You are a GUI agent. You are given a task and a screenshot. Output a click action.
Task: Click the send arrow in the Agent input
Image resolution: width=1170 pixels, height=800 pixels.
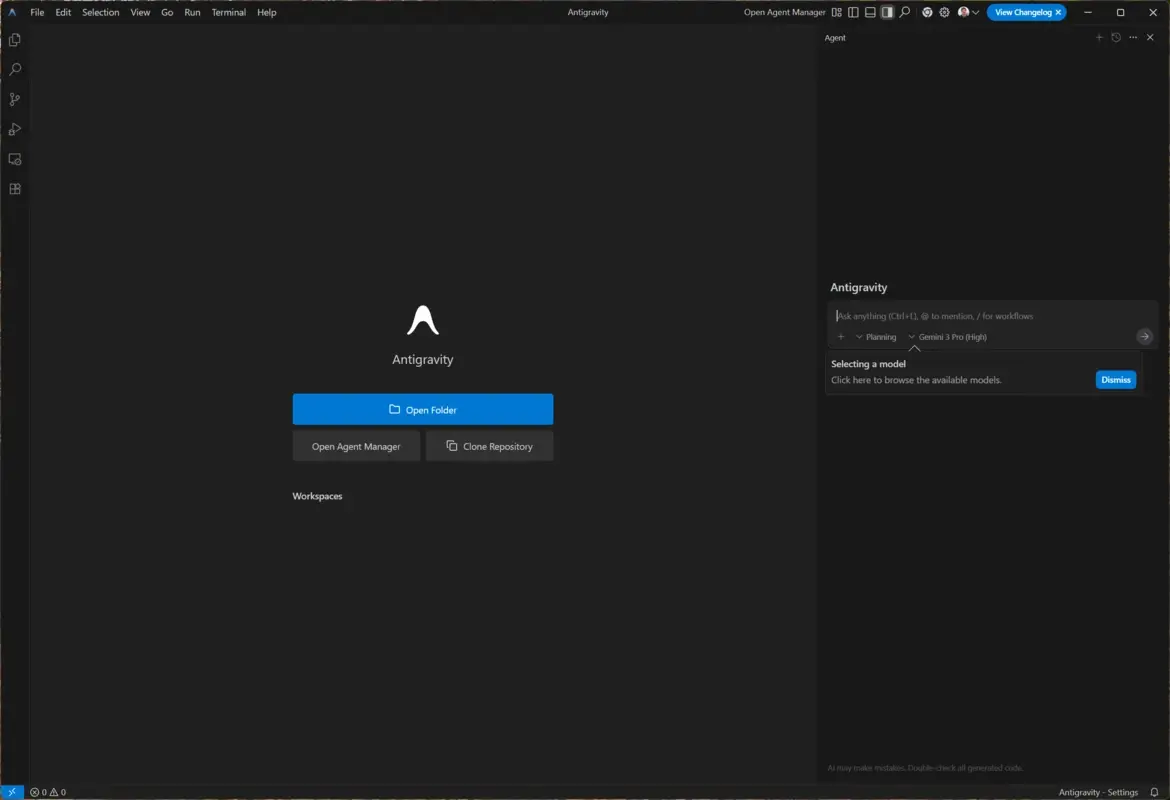pos(1144,336)
